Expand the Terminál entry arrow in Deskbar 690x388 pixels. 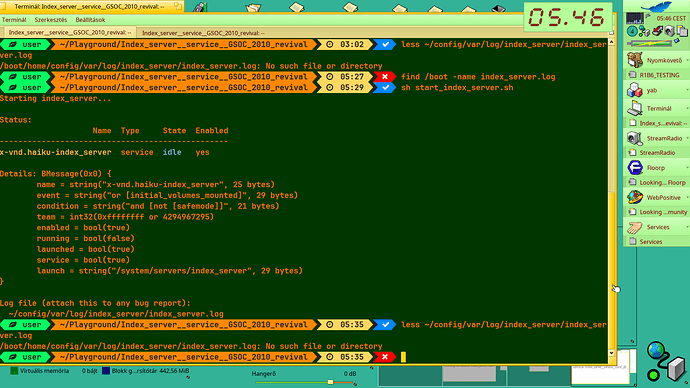(x=687, y=108)
